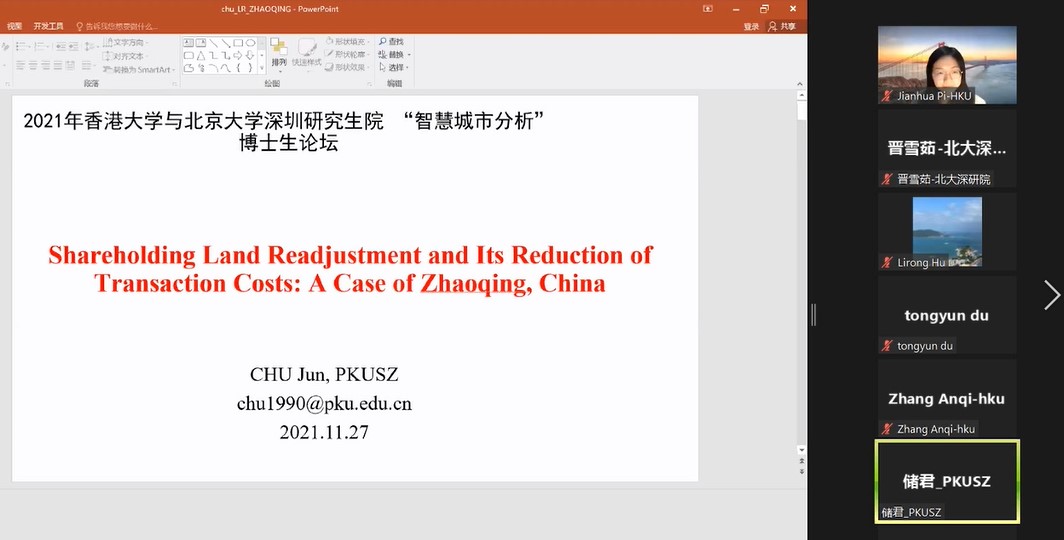
Task: Show next page of meeting participants
Action: tap(1052, 295)
